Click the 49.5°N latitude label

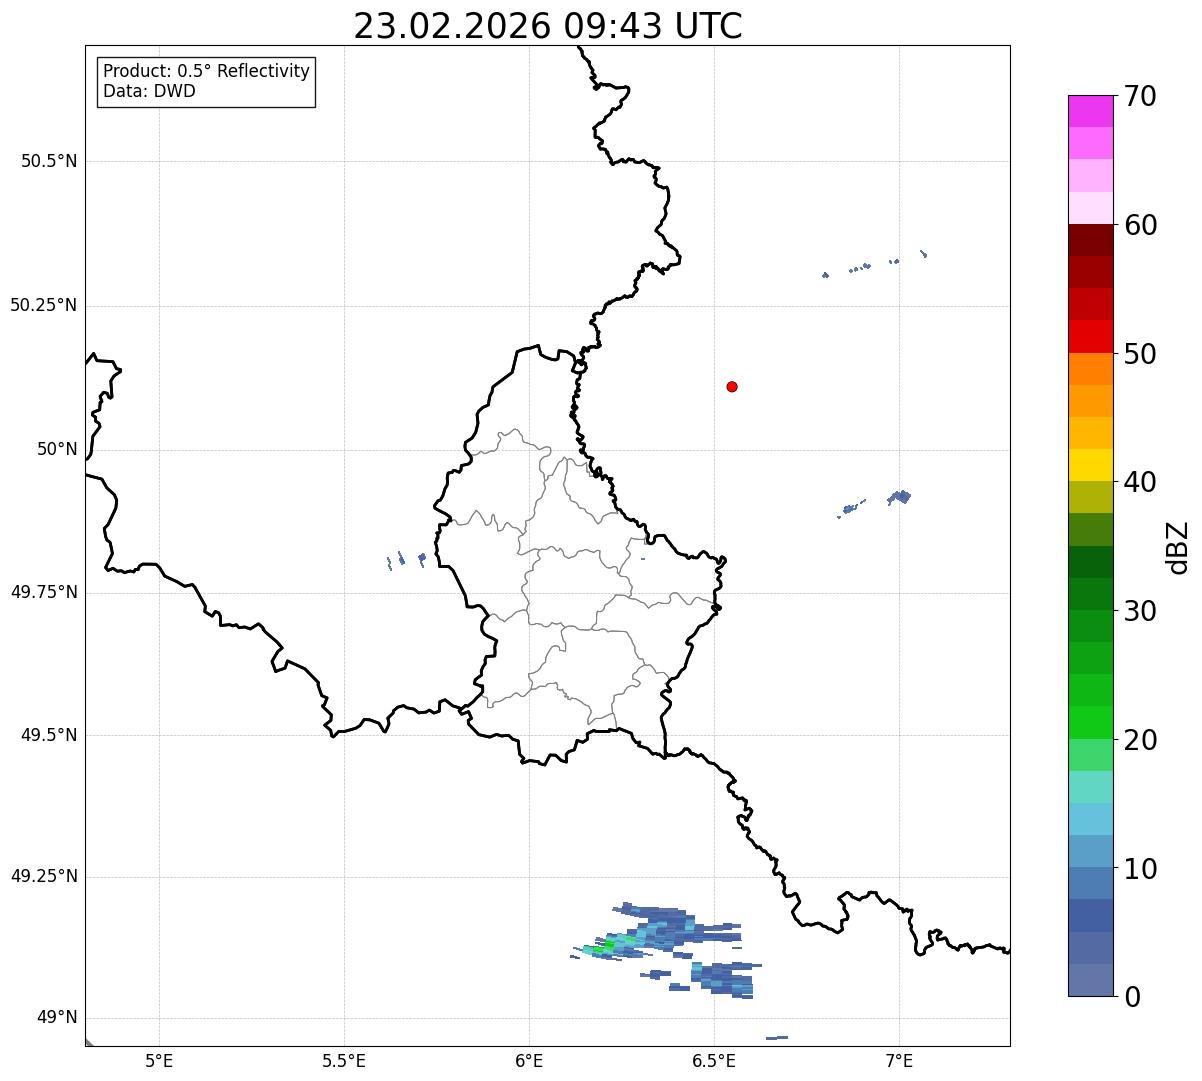coord(49,735)
